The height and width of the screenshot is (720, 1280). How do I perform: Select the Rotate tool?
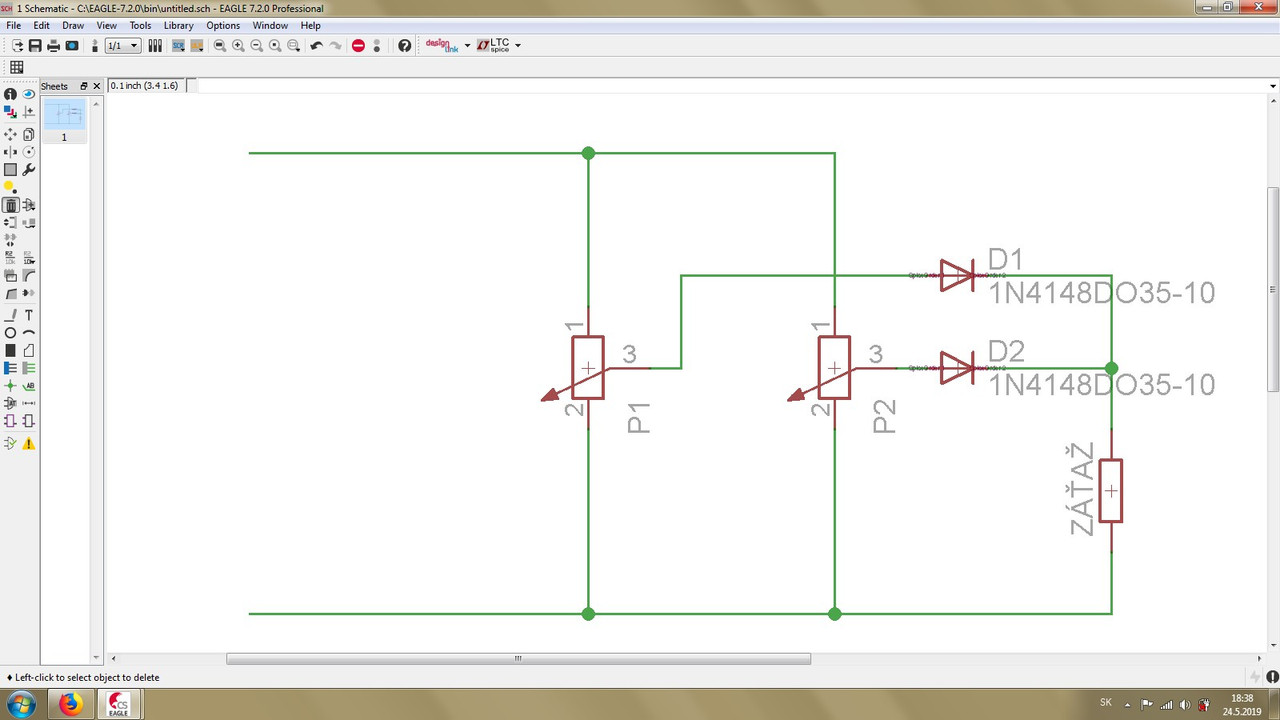tap(29, 152)
